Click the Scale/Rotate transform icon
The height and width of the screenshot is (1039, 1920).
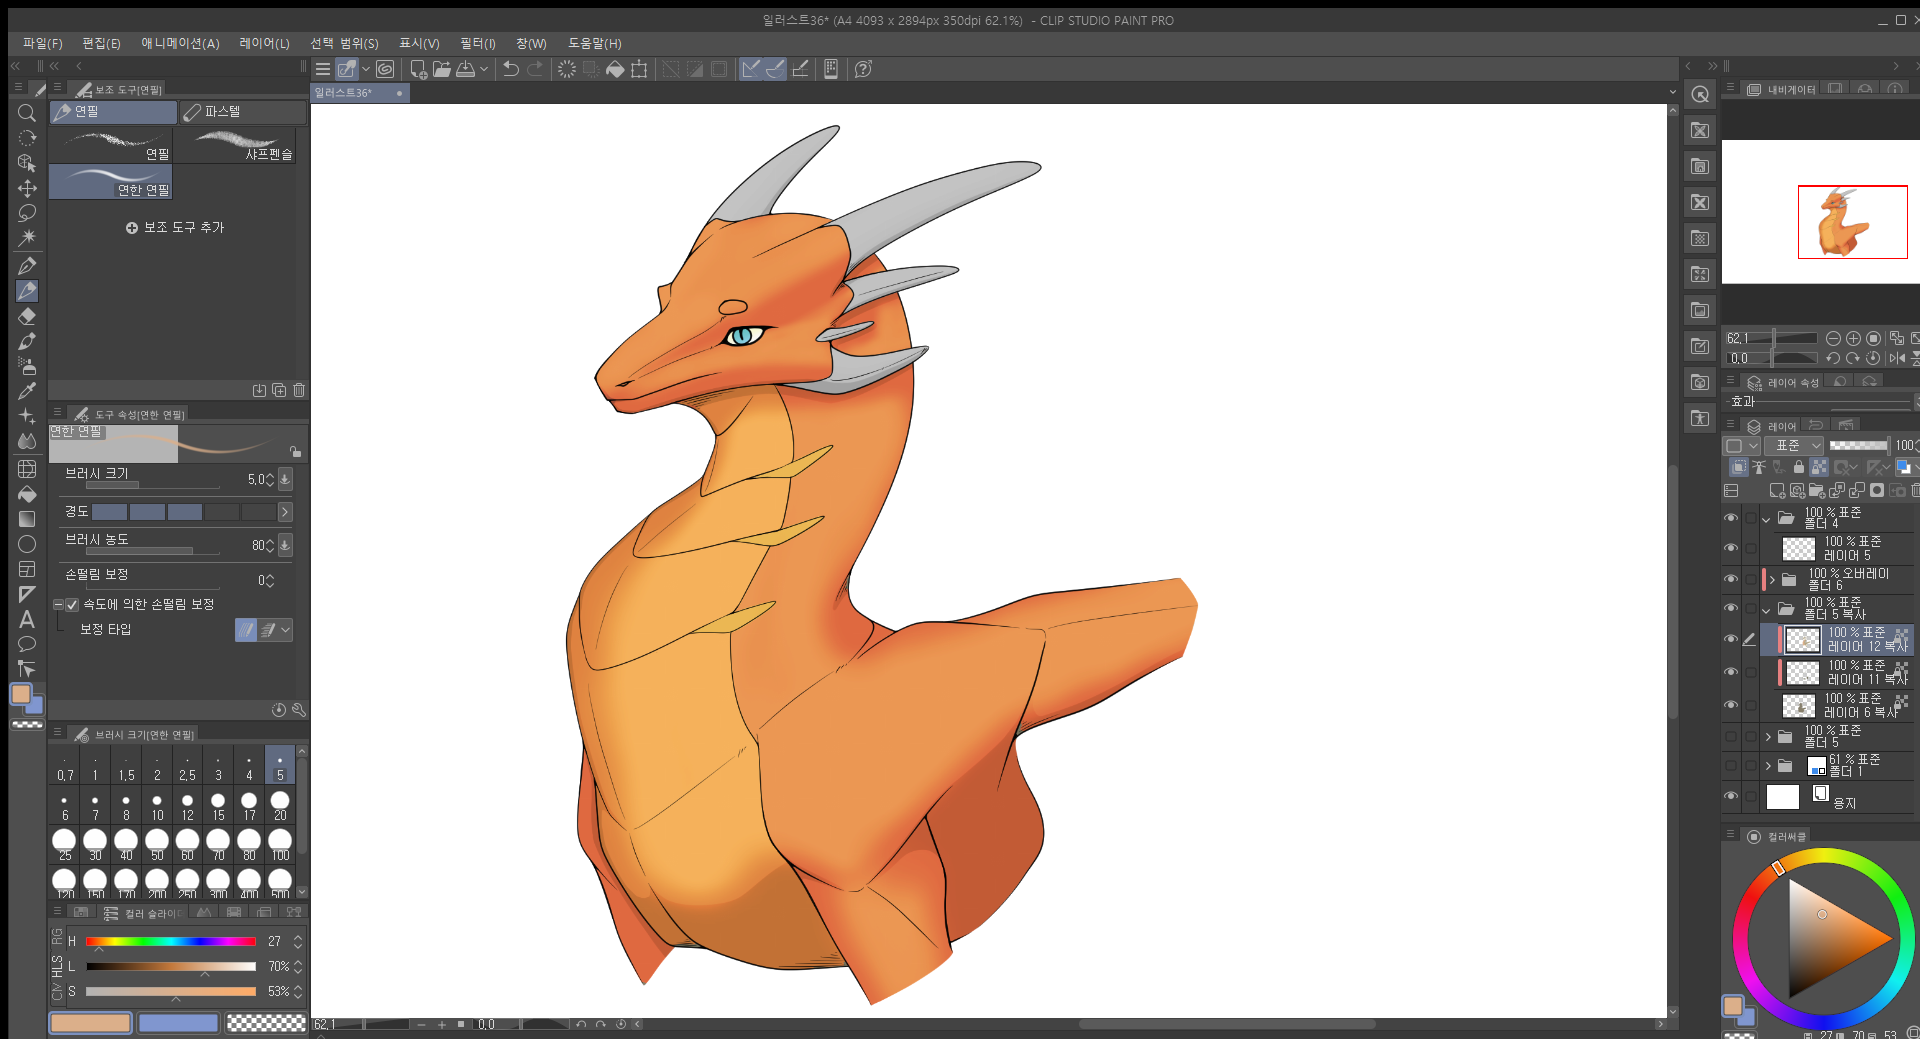pos(639,69)
